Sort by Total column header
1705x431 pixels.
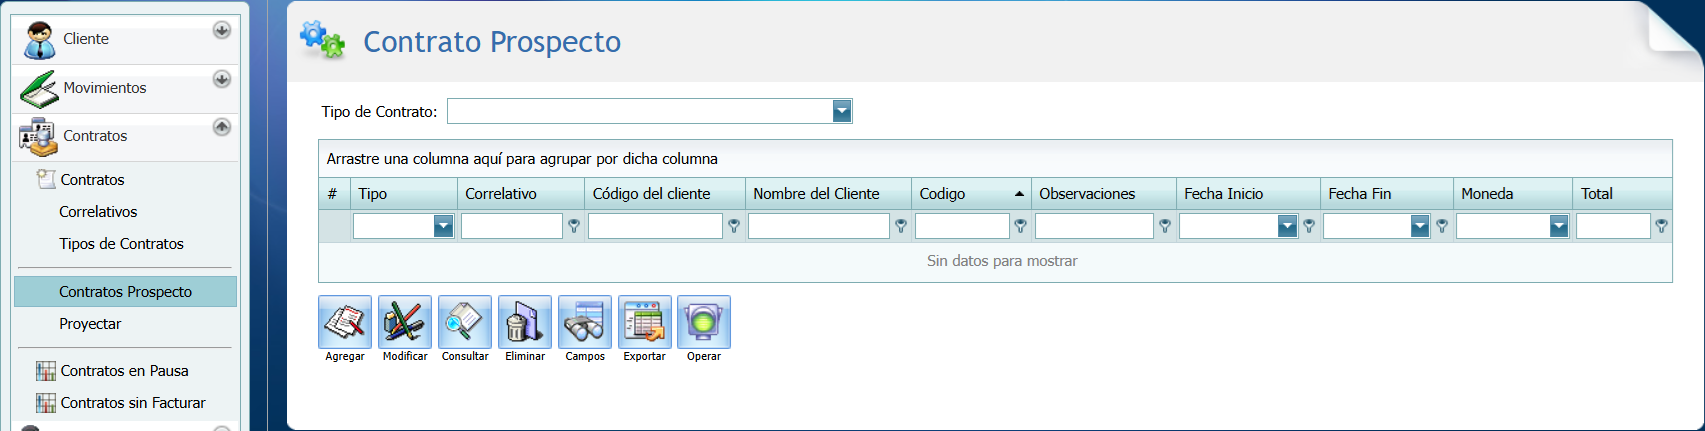point(1622,194)
